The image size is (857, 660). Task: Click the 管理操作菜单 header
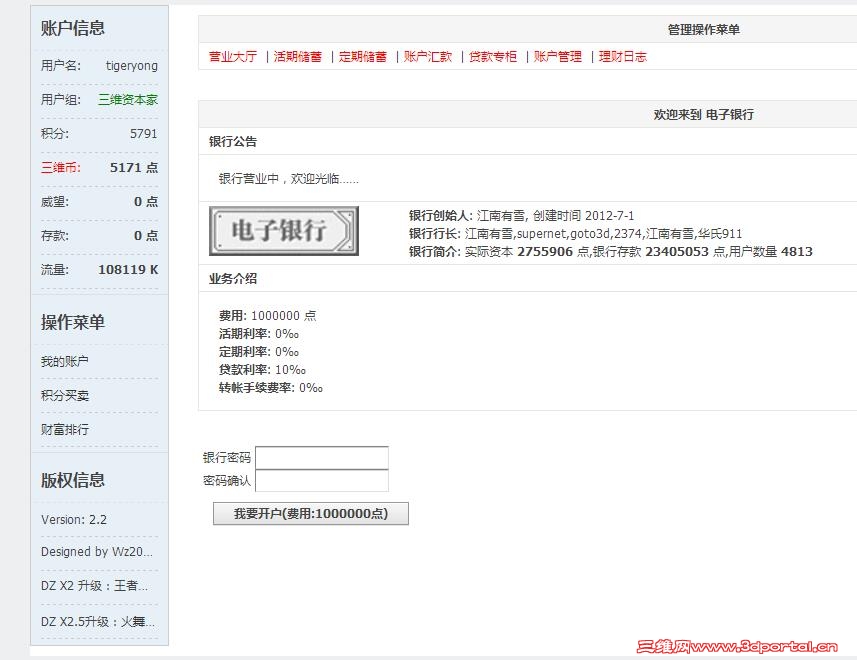(x=704, y=30)
